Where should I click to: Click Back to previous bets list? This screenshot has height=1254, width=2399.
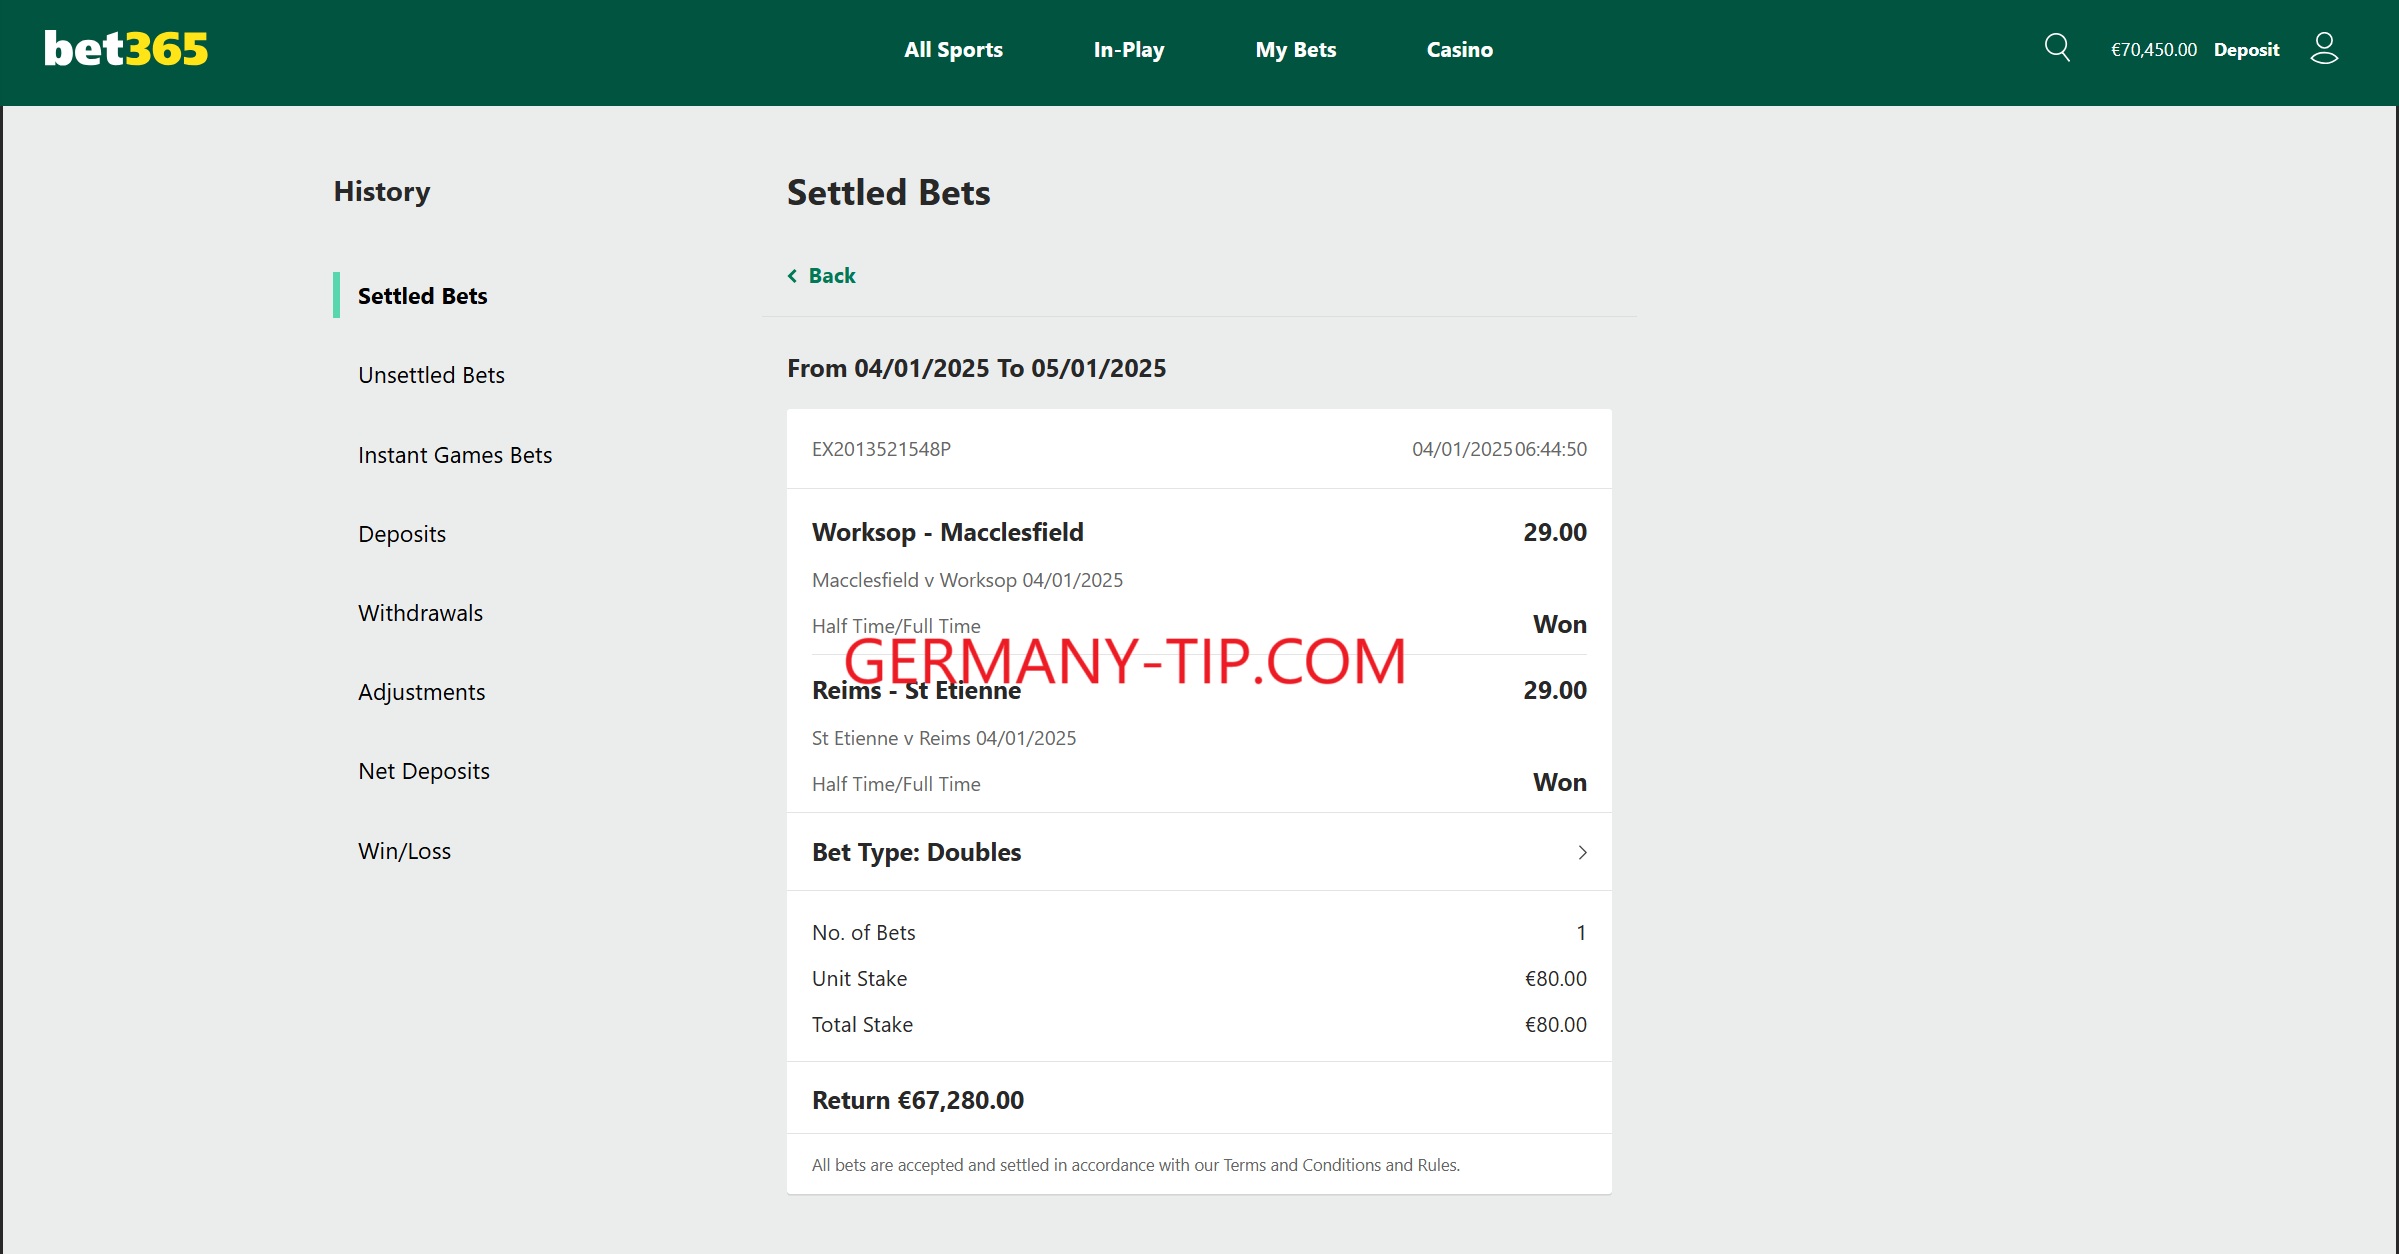825,273
